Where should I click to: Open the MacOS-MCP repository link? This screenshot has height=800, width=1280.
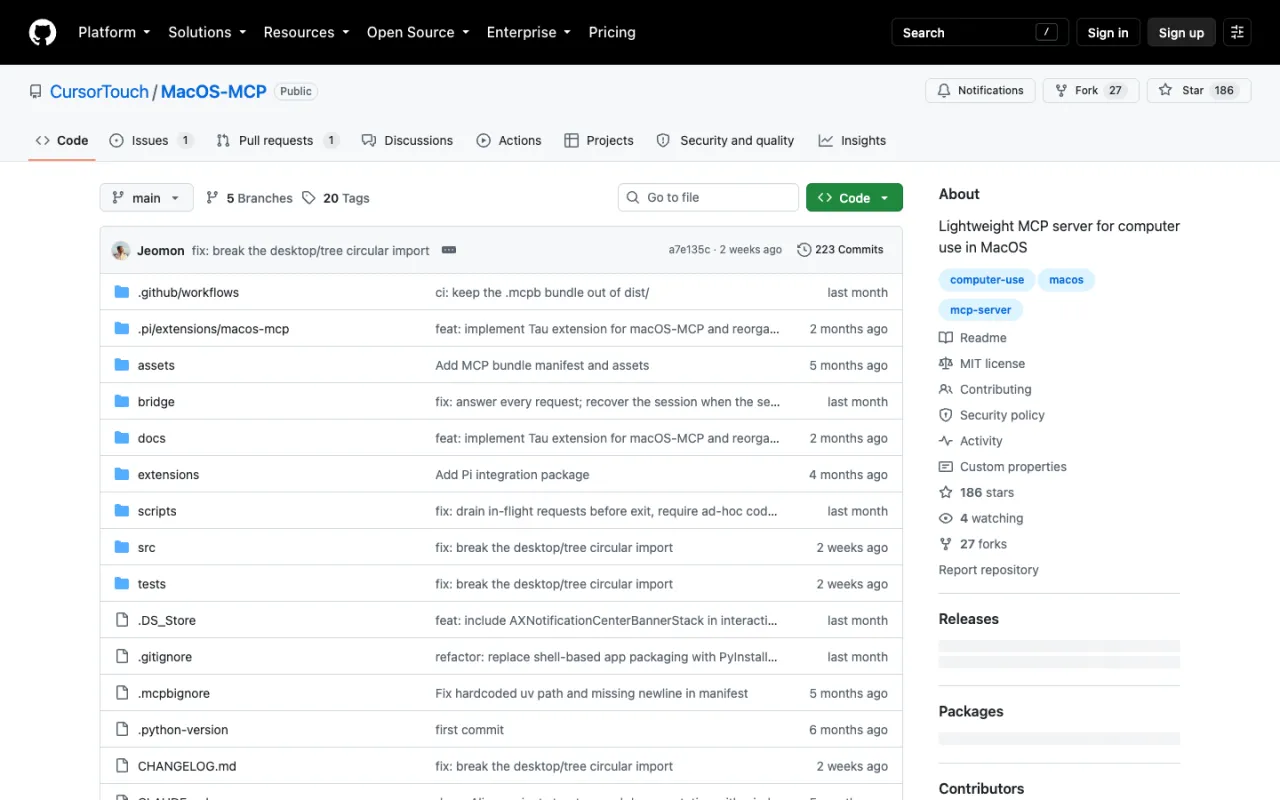coord(214,91)
